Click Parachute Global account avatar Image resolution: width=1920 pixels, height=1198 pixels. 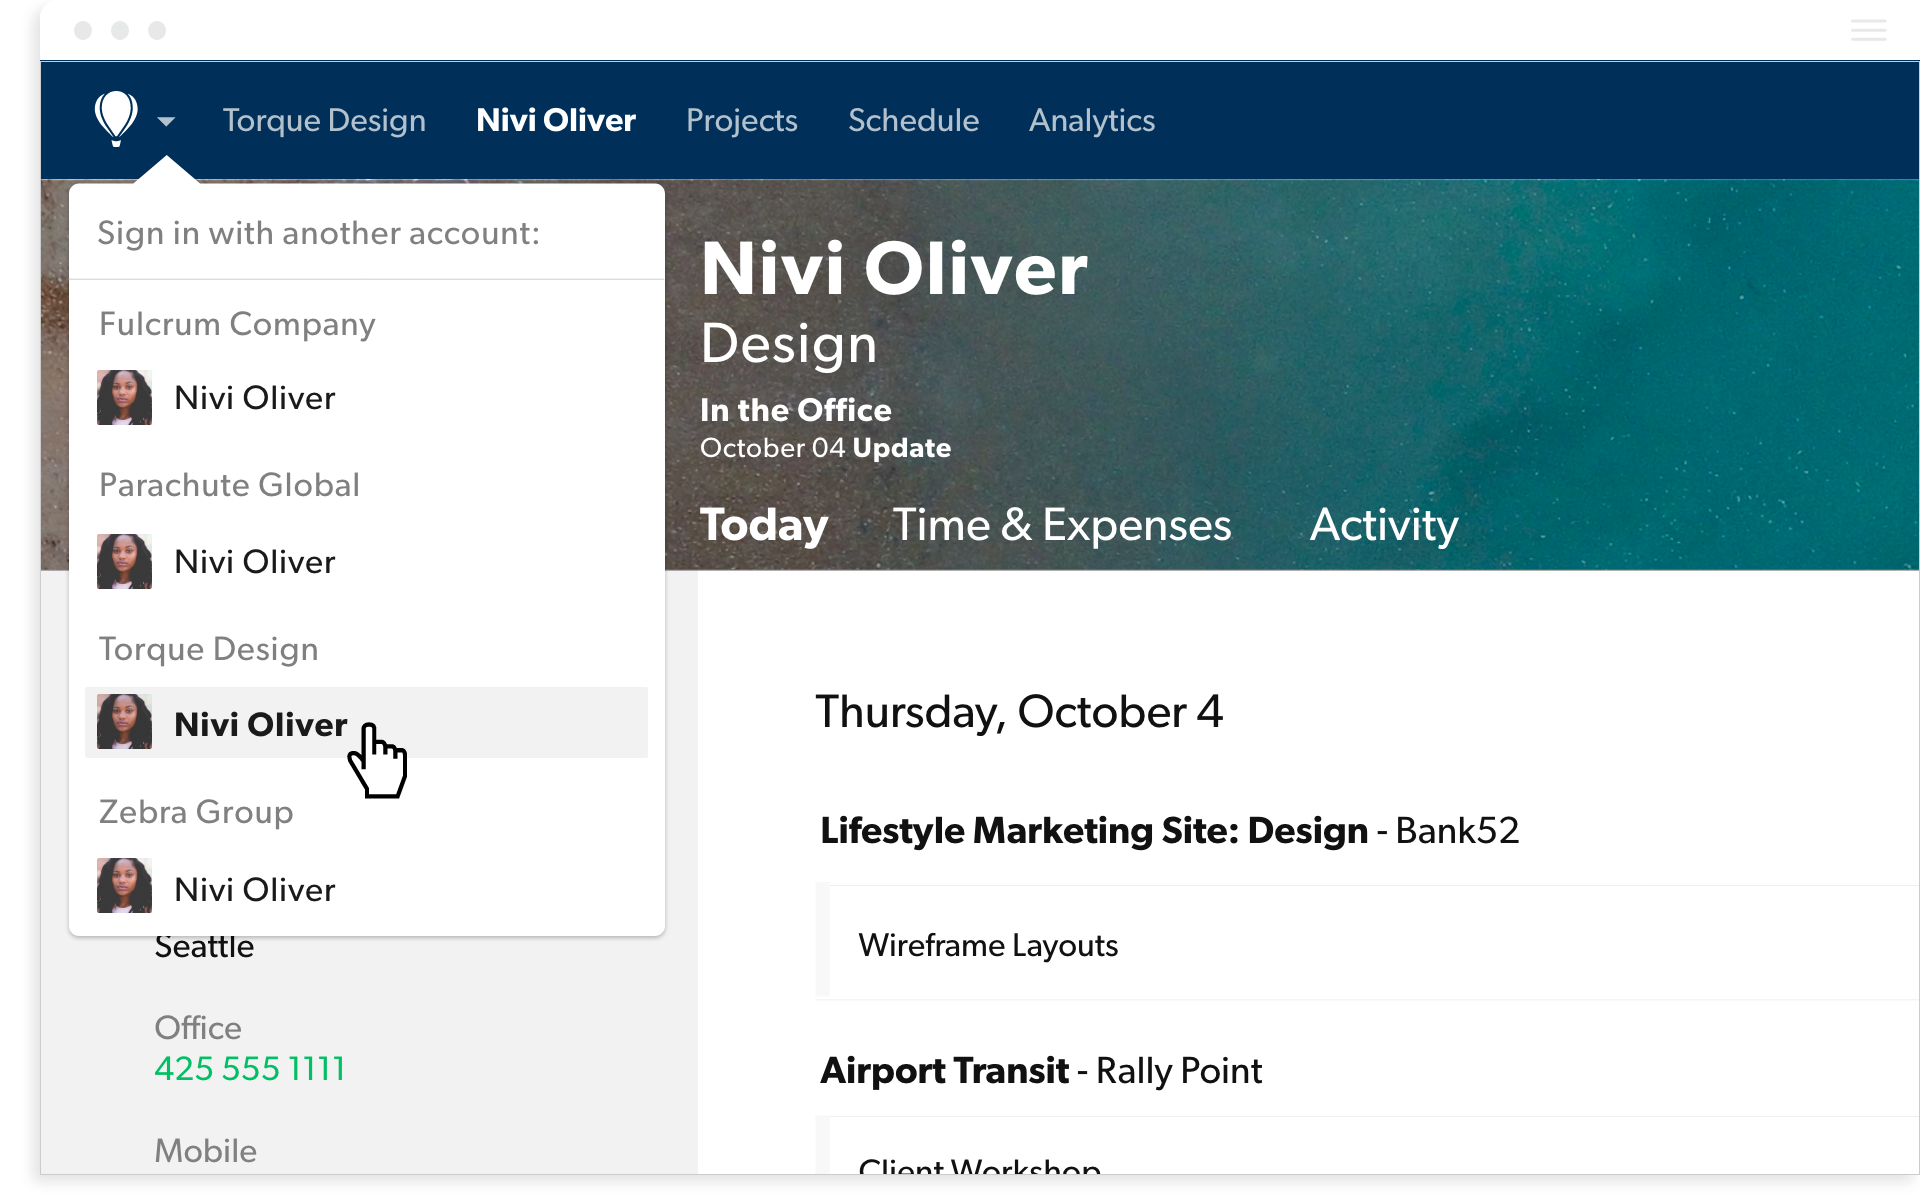[124, 561]
